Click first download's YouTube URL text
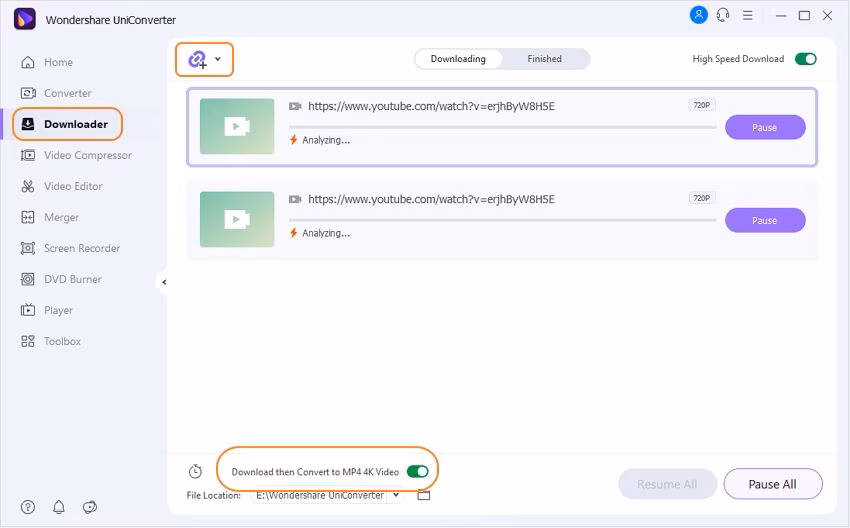This screenshot has height=528, width=850. (x=431, y=106)
